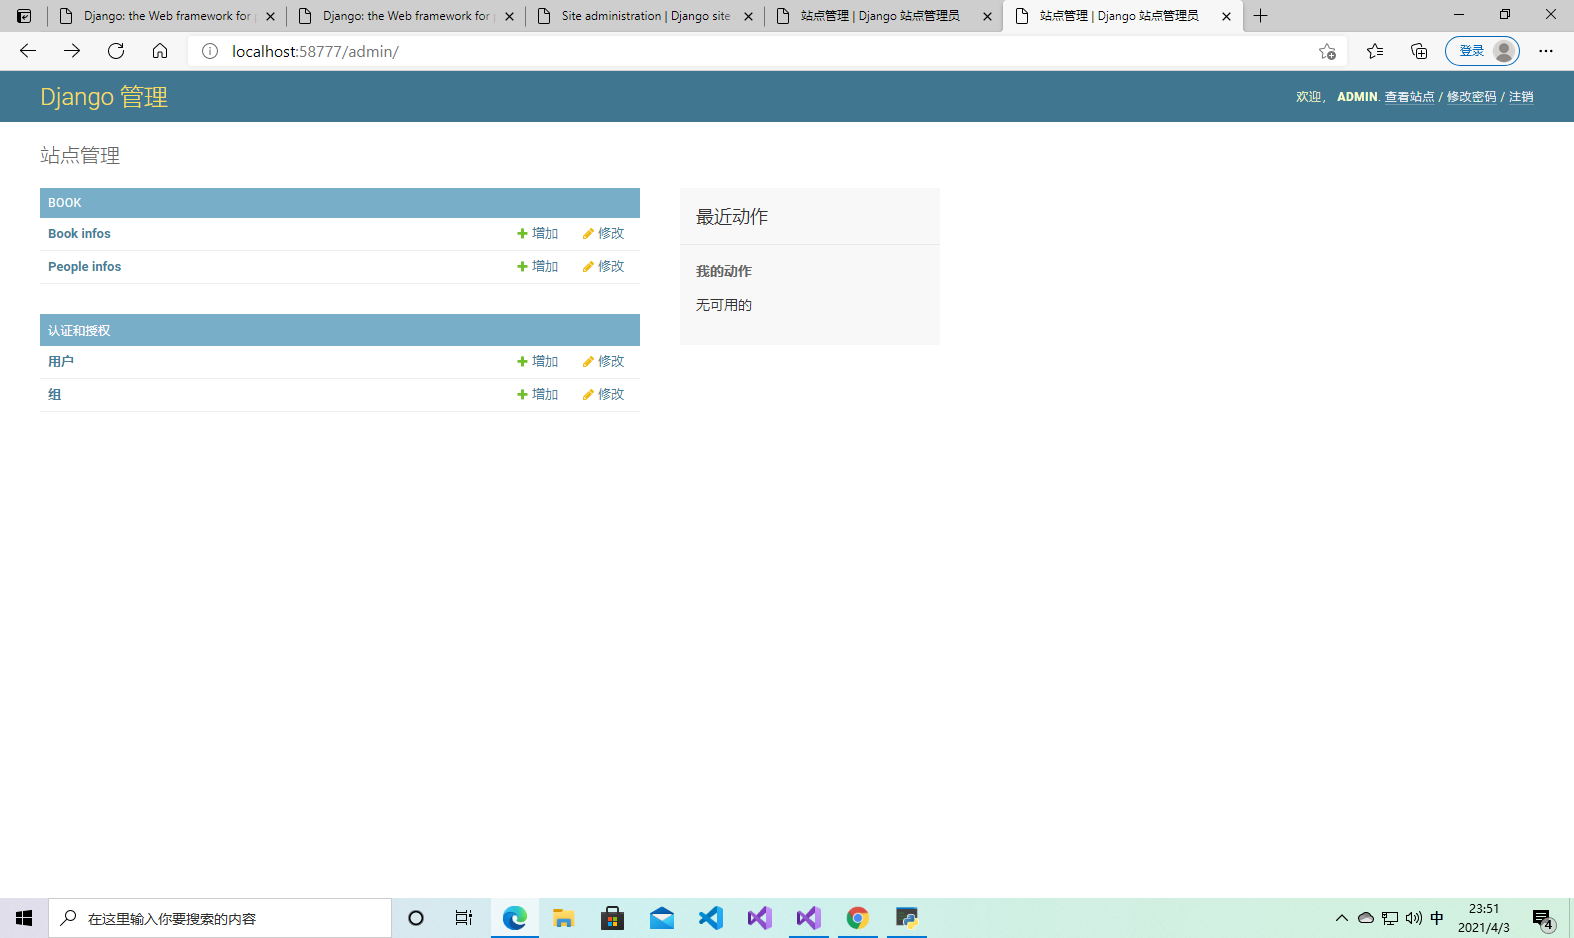Image resolution: width=1574 pixels, height=938 pixels.
Task: Close the Site administration tab
Action: pyautogui.click(x=748, y=16)
